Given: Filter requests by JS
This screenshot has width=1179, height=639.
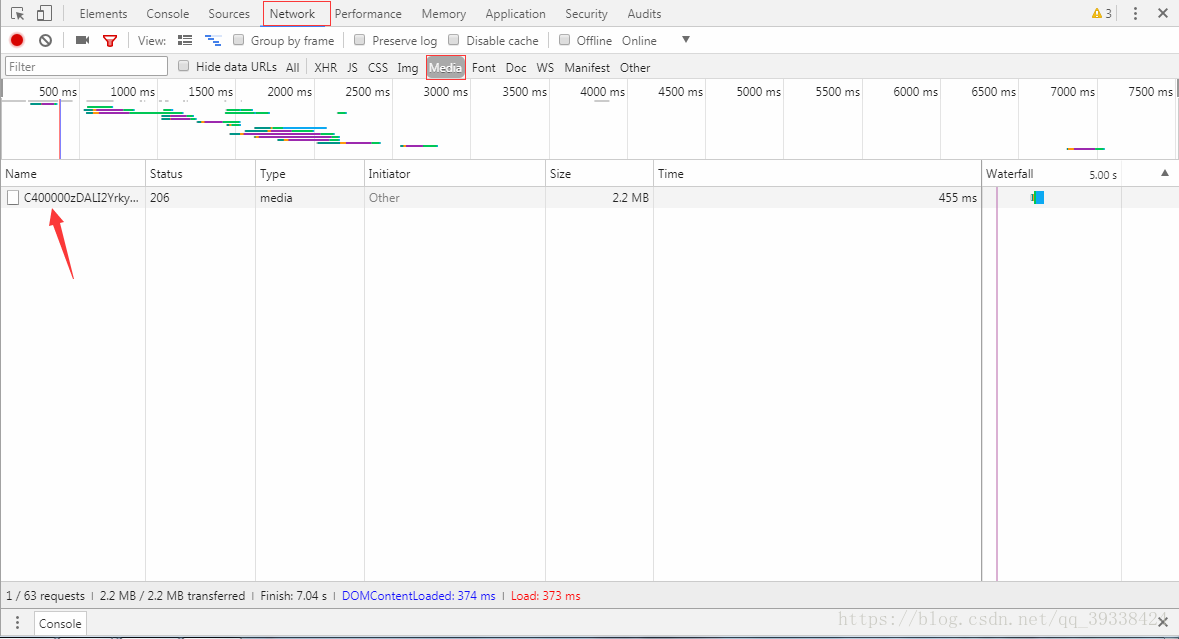Looking at the screenshot, I should tap(352, 68).
